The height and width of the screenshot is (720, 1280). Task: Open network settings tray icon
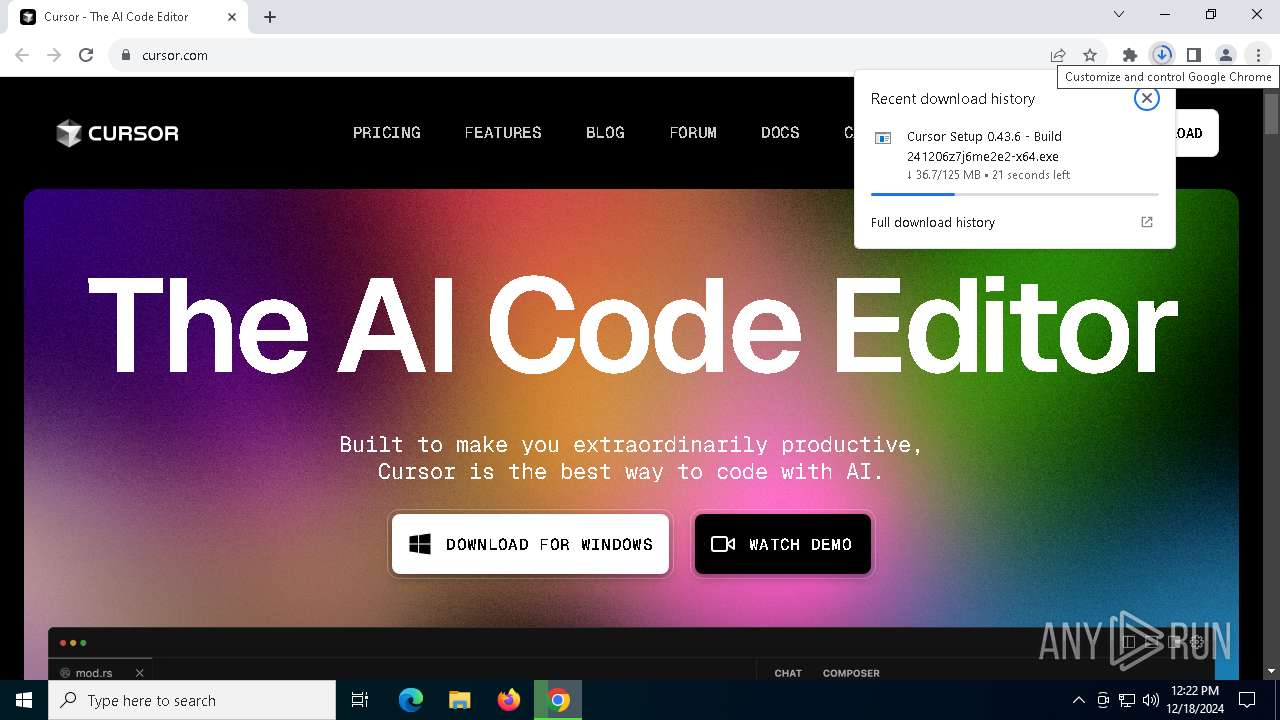pos(1127,700)
